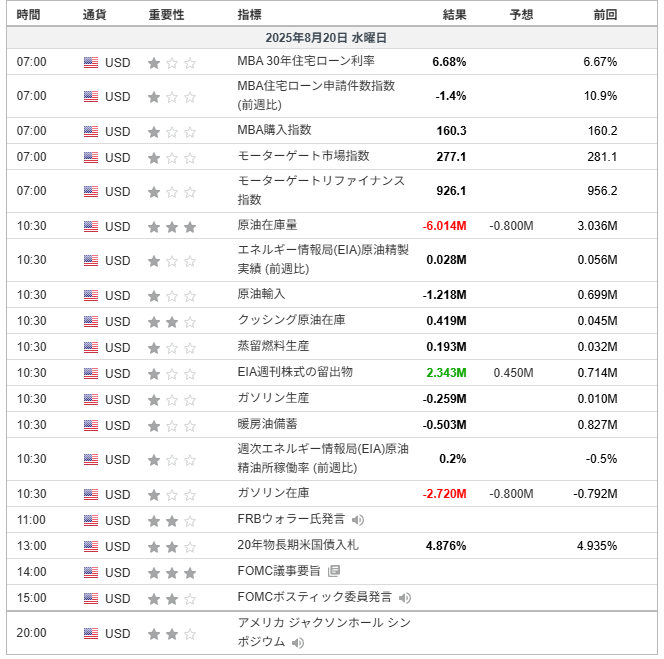
Task: Click importance stars in MBA 30年住宅ローン利率 row
Action: pyautogui.click(x=172, y=63)
